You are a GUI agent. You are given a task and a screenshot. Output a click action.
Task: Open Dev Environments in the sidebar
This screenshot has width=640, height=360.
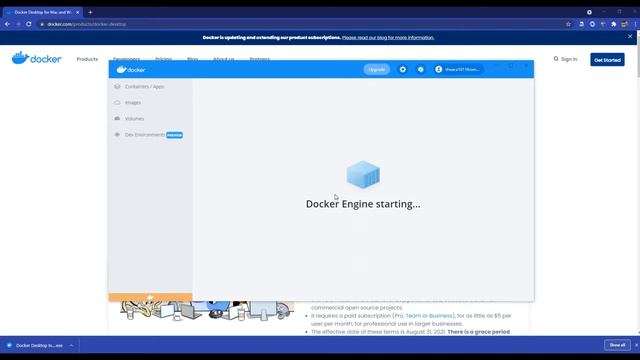tap(144, 135)
